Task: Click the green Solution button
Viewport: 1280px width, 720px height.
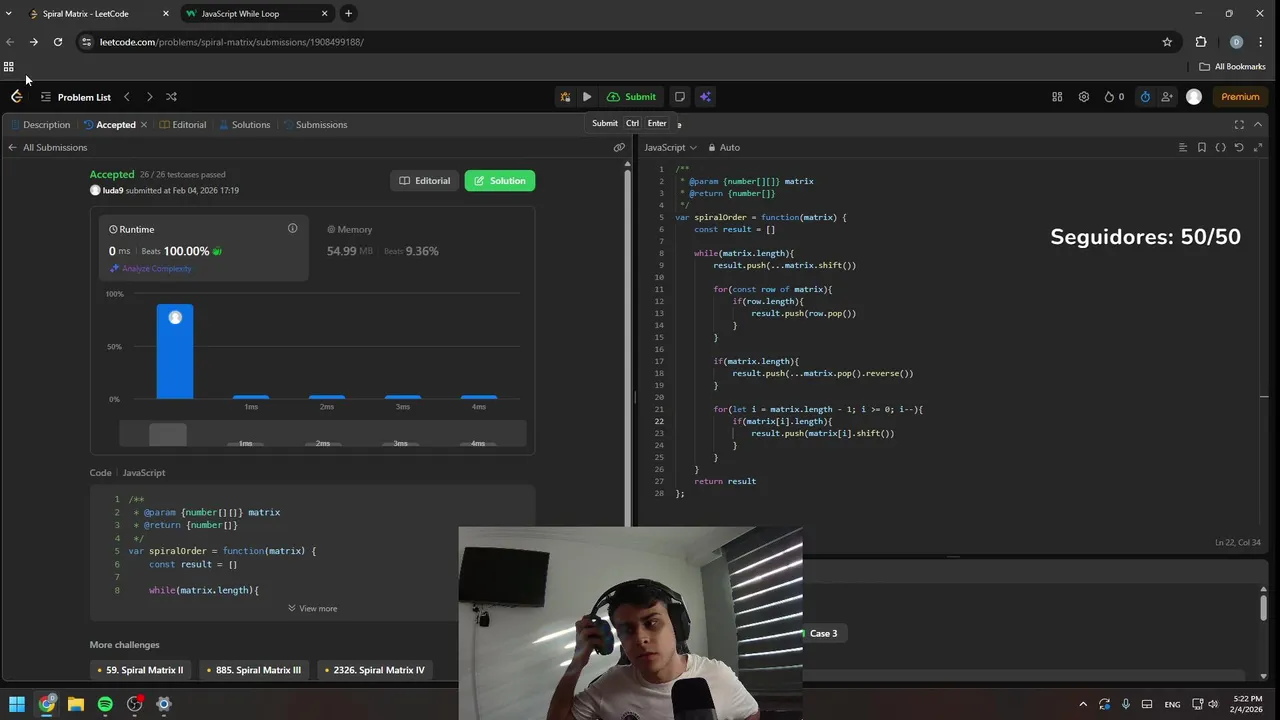Action: pos(500,181)
